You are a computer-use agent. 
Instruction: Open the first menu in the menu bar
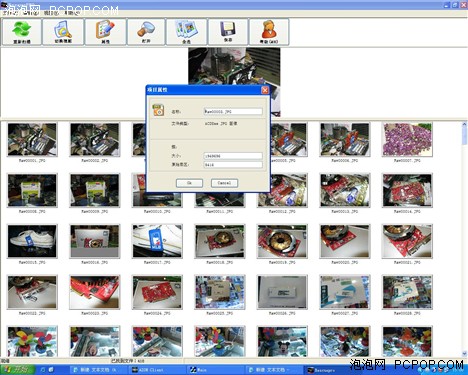[10, 13]
